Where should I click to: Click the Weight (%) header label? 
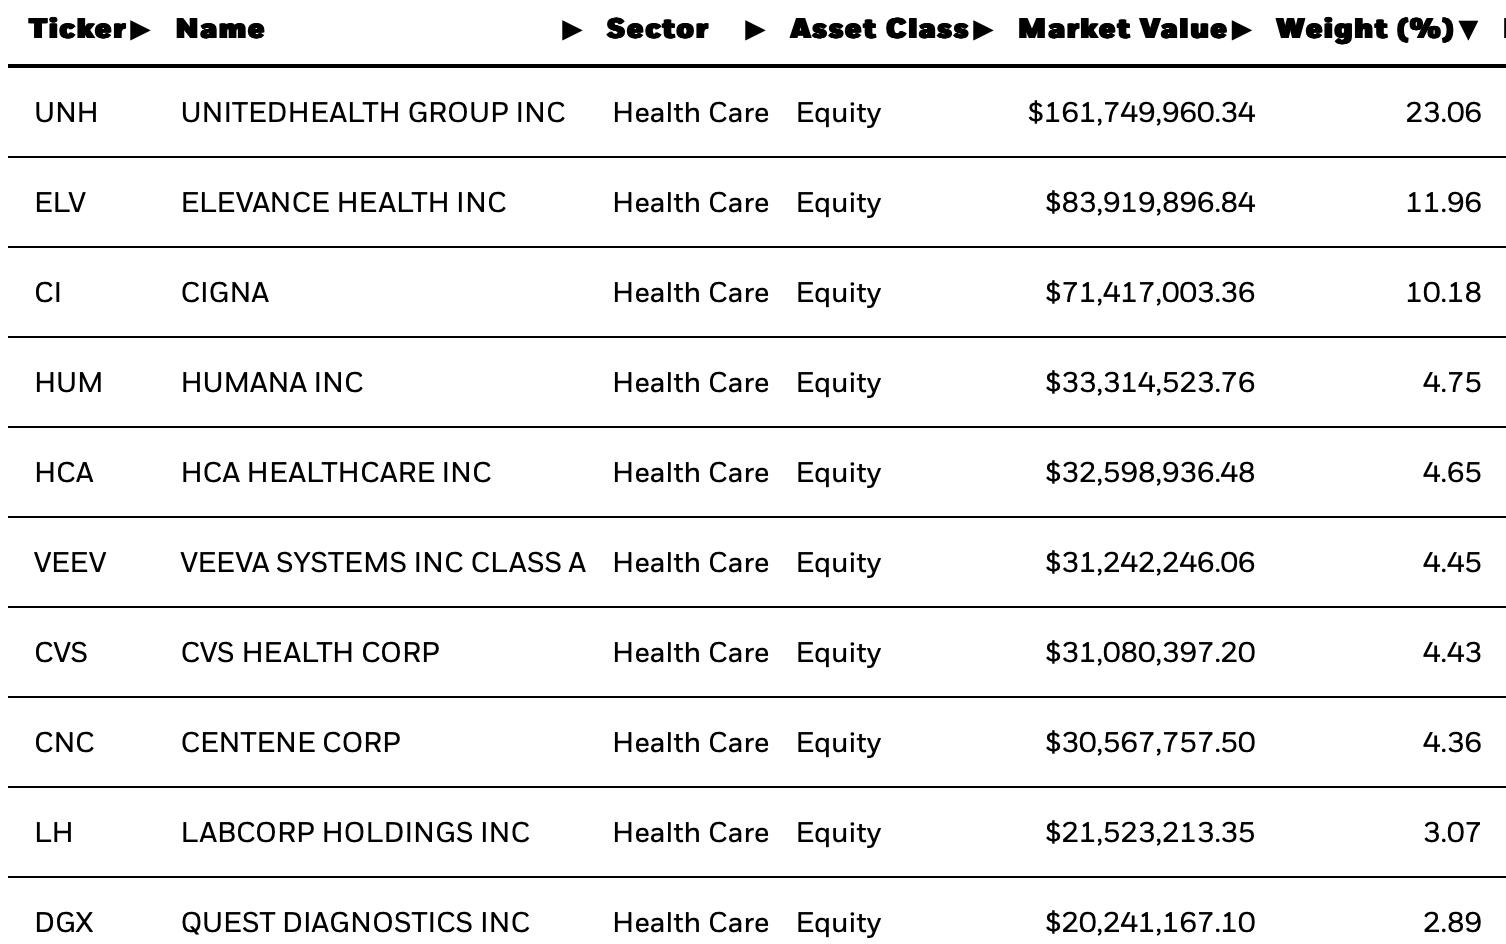tap(1365, 29)
